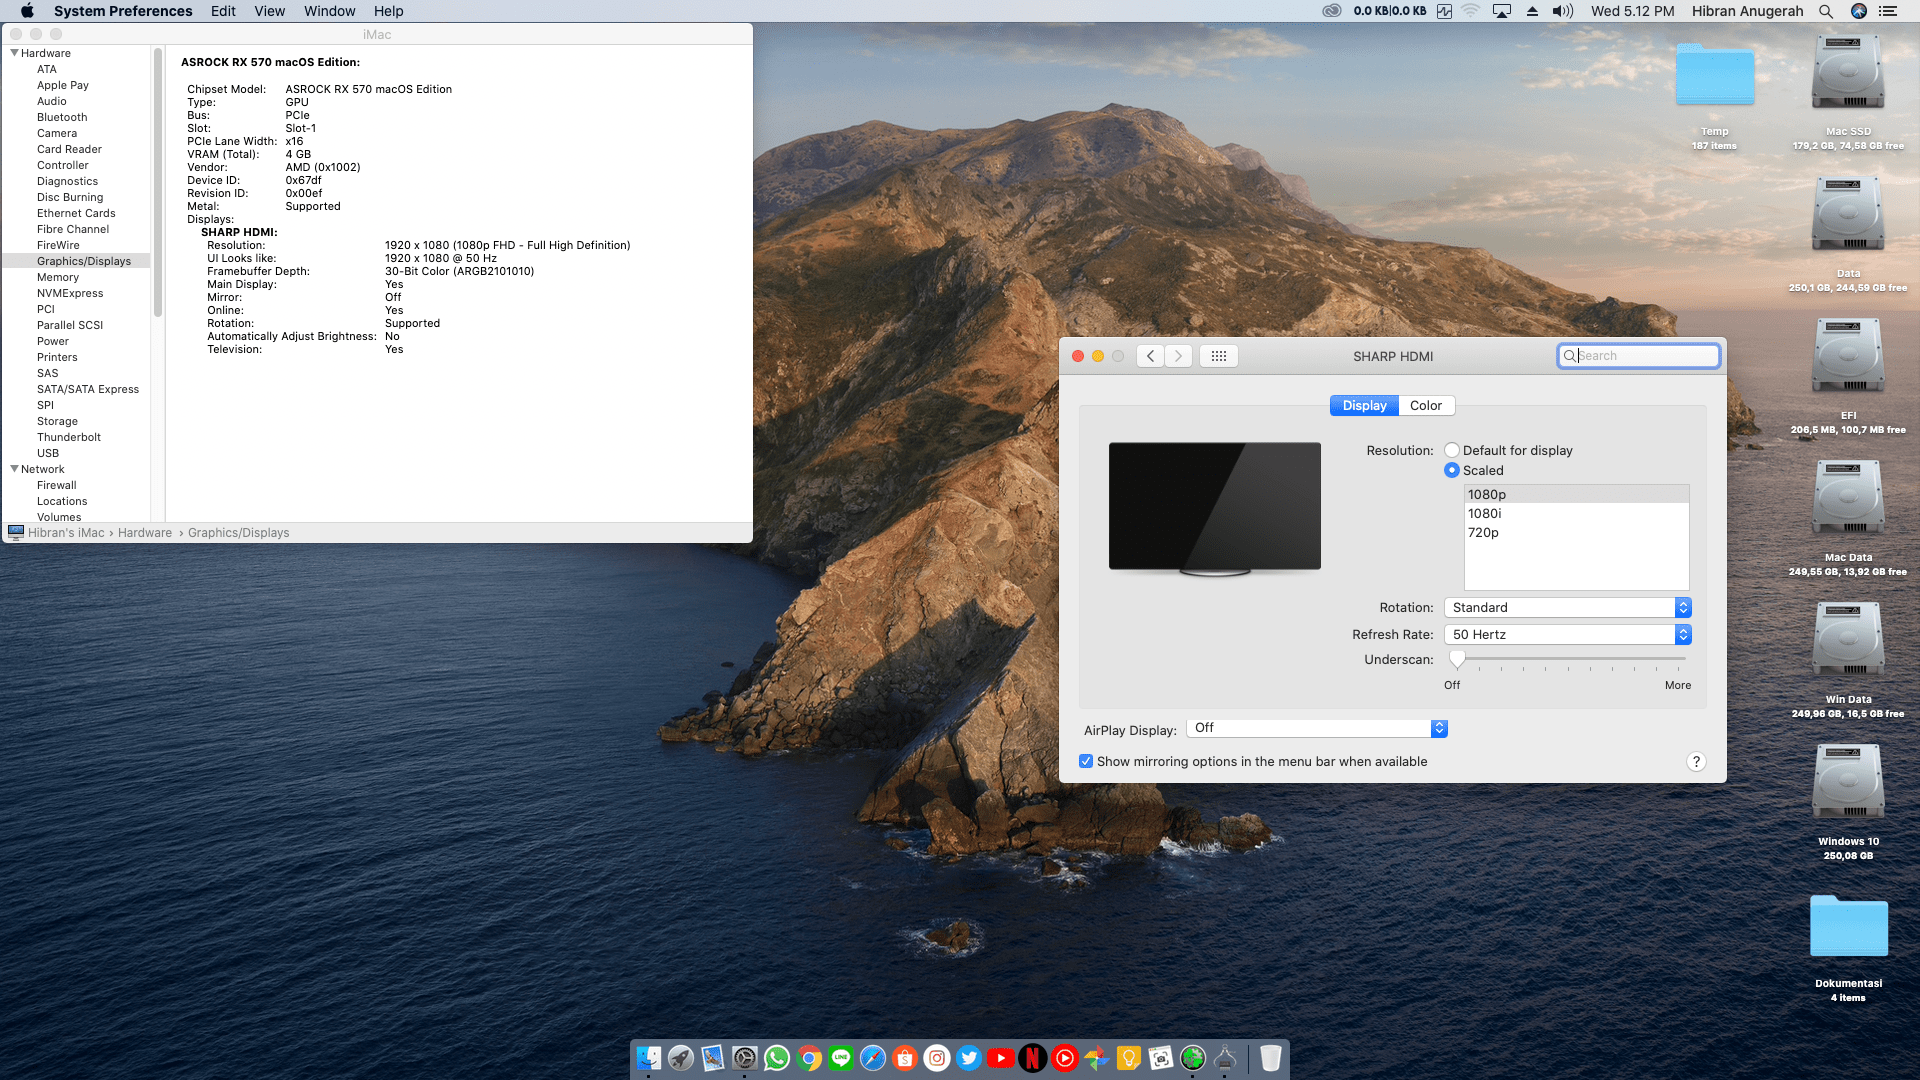Click the volume icon in the menu bar
1920x1080 pixels.
tap(1562, 11)
